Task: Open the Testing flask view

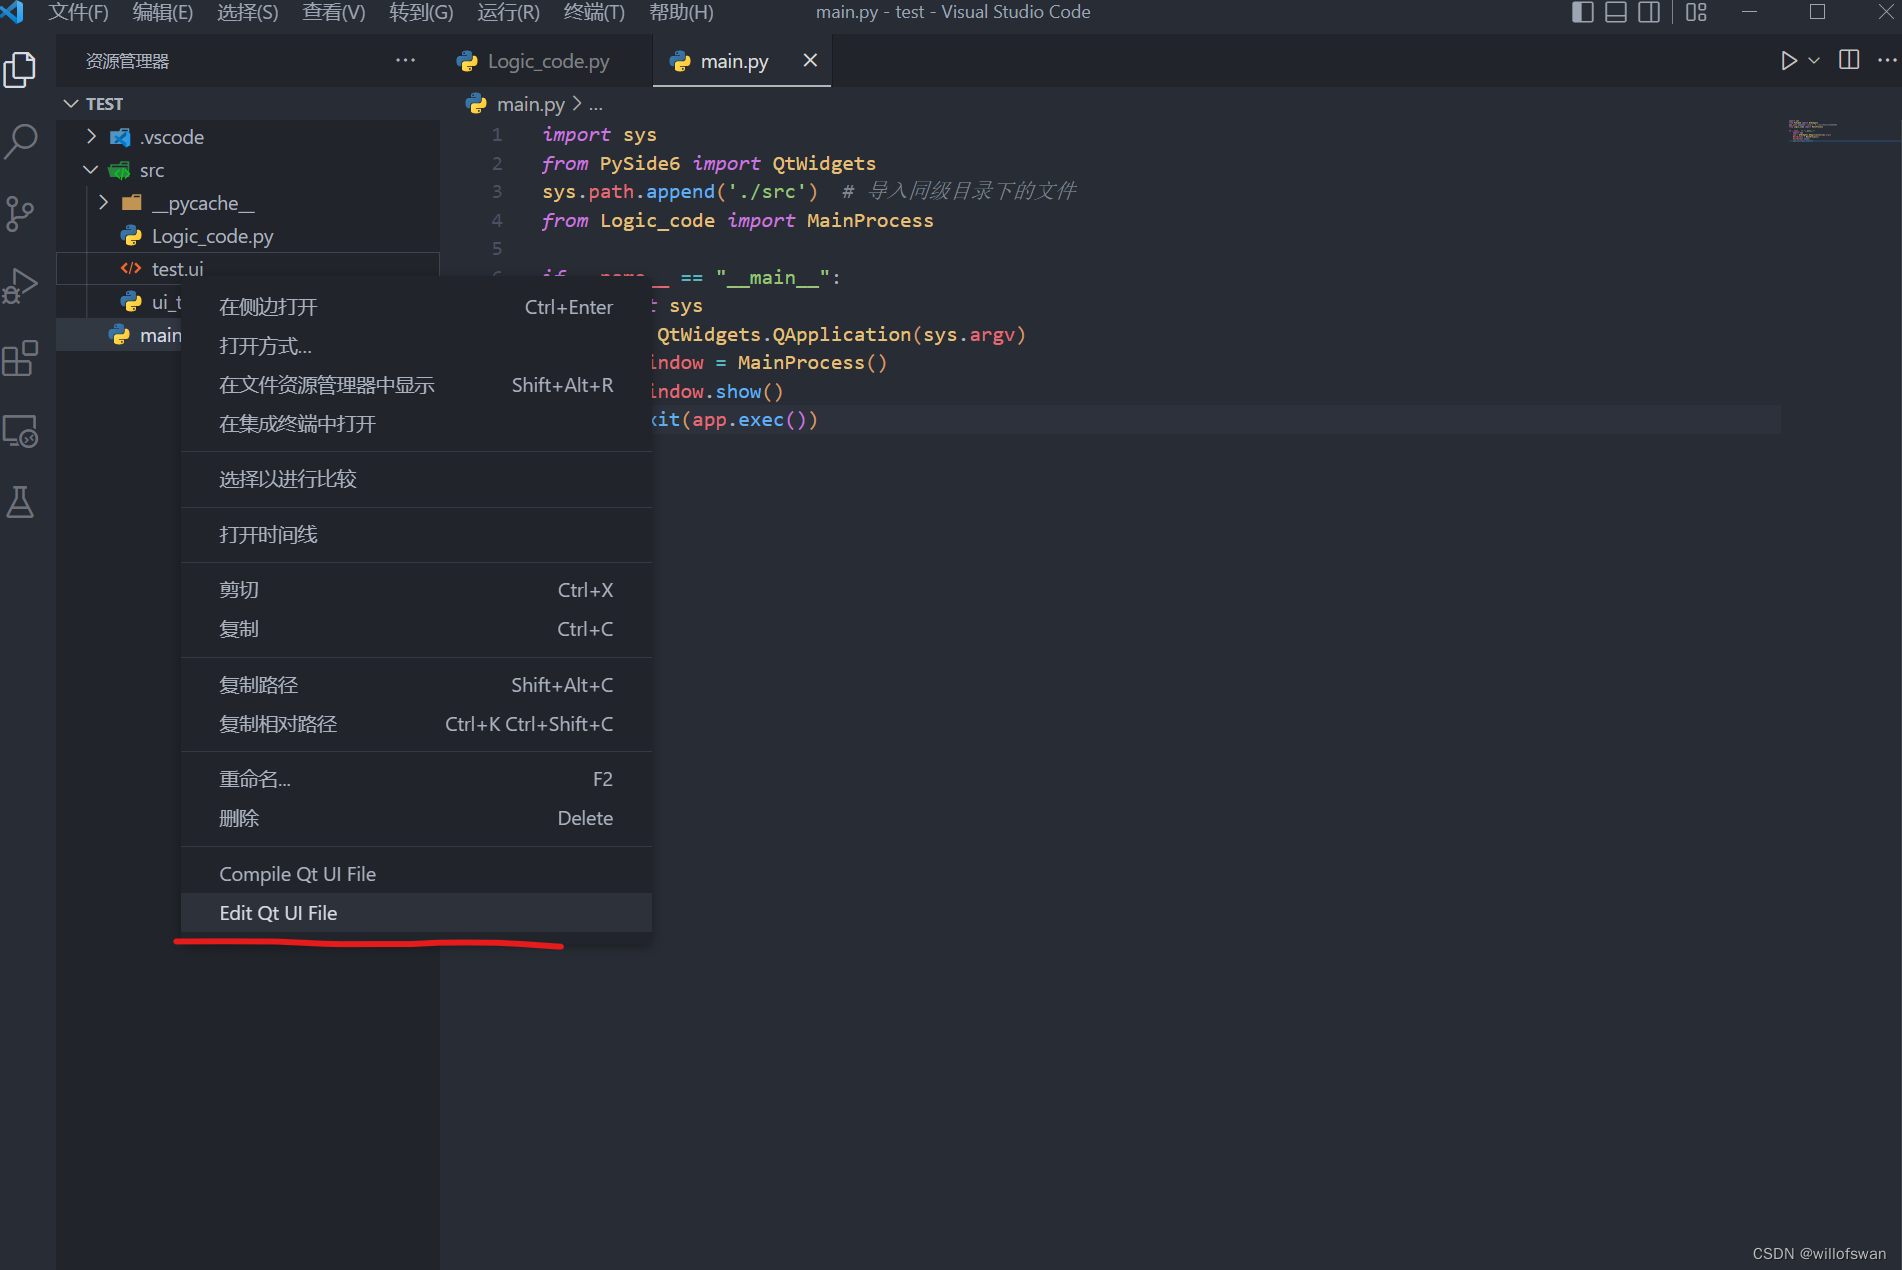Action: [20, 503]
